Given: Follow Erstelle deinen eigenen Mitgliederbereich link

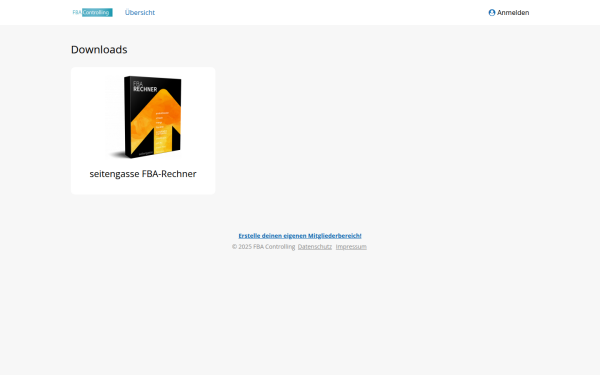Looking at the screenshot, I should (x=300, y=236).
